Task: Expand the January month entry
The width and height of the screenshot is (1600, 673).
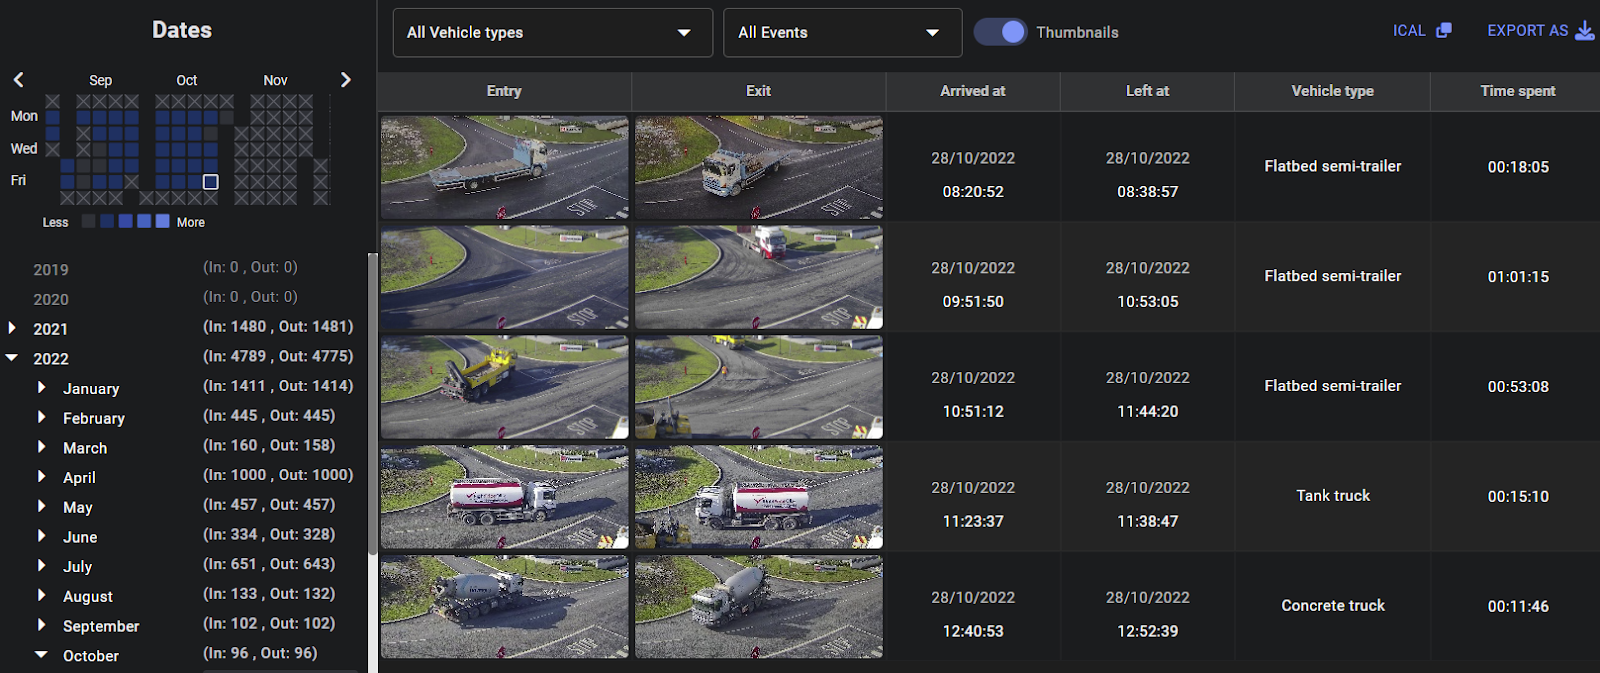Action: pyautogui.click(x=41, y=388)
